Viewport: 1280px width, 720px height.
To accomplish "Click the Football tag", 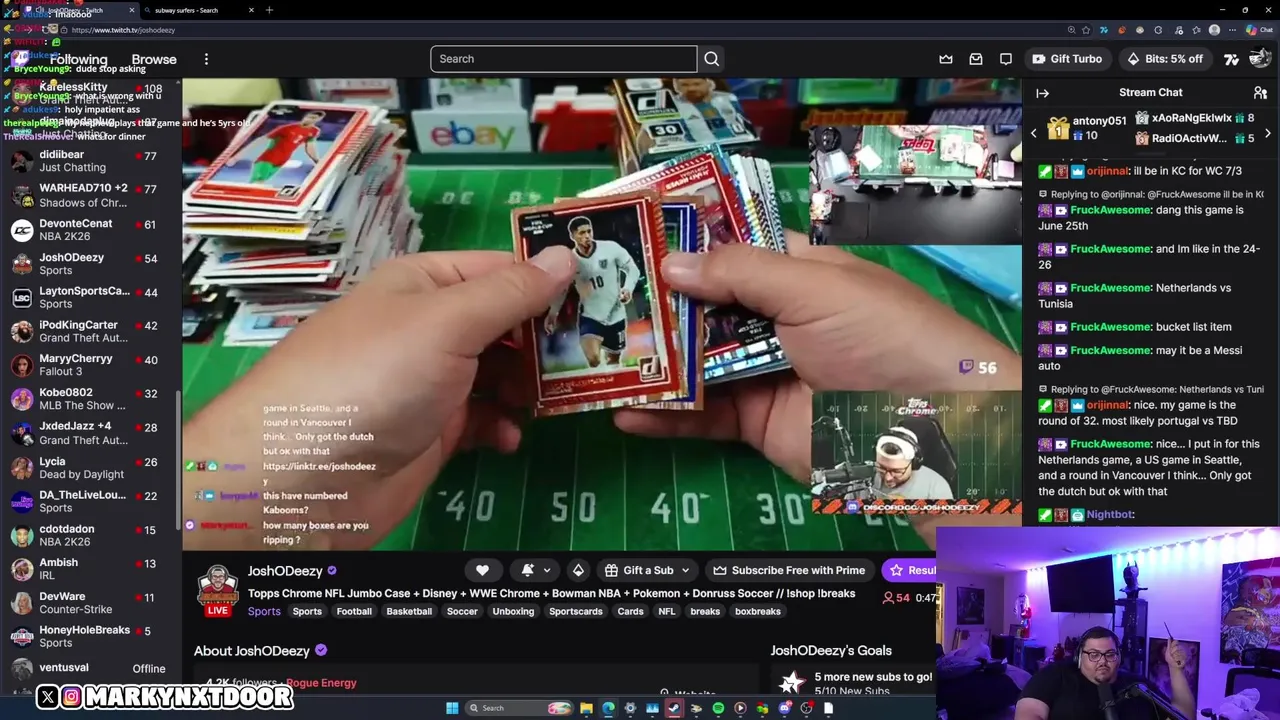I will [354, 611].
